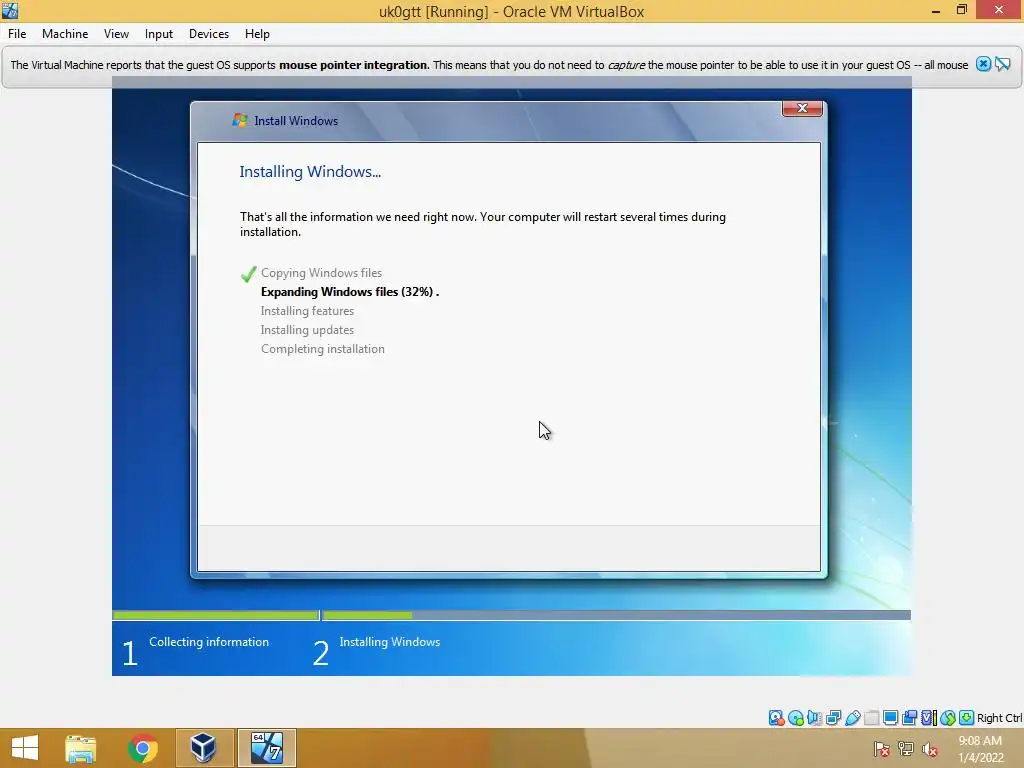Open the File menu
This screenshot has height=768, width=1024.
17,34
